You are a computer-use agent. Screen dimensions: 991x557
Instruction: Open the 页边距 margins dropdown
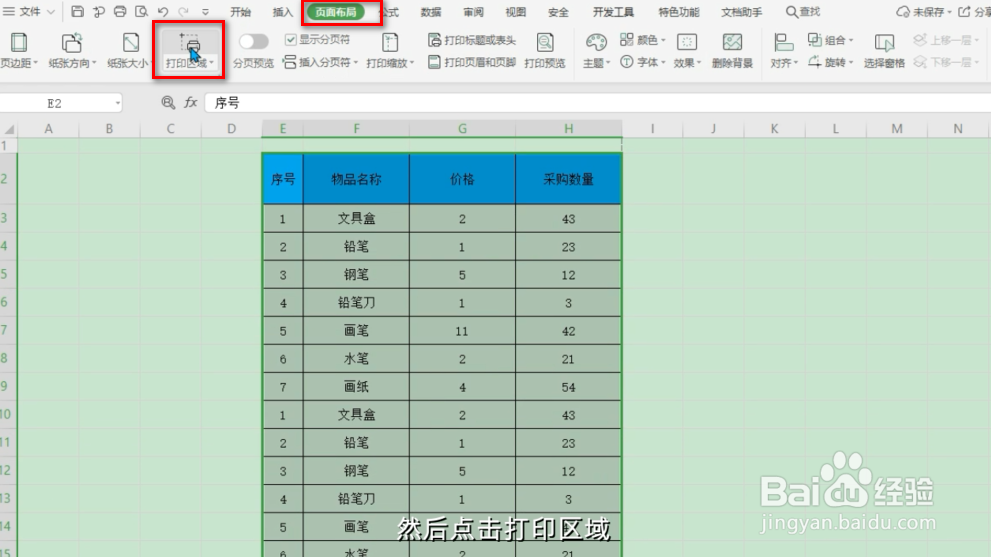[x=18, y=51]
